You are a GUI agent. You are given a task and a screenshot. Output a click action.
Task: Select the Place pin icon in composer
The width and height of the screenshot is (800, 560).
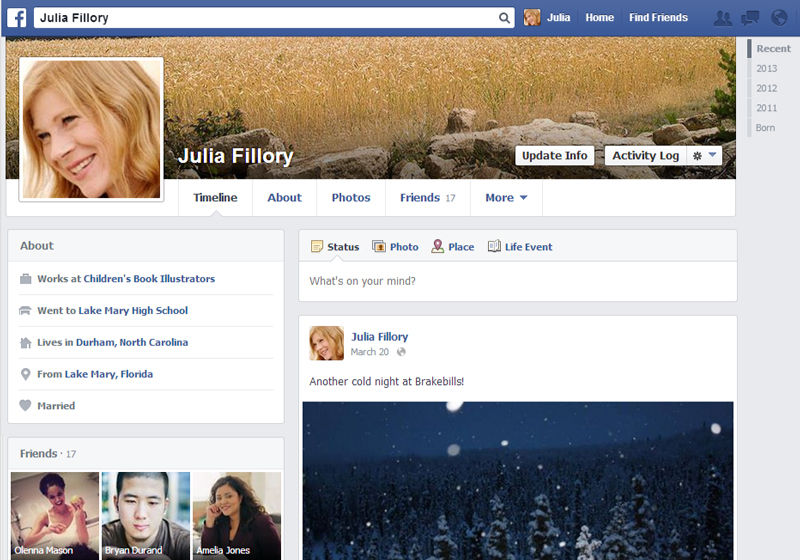(438, 247)
